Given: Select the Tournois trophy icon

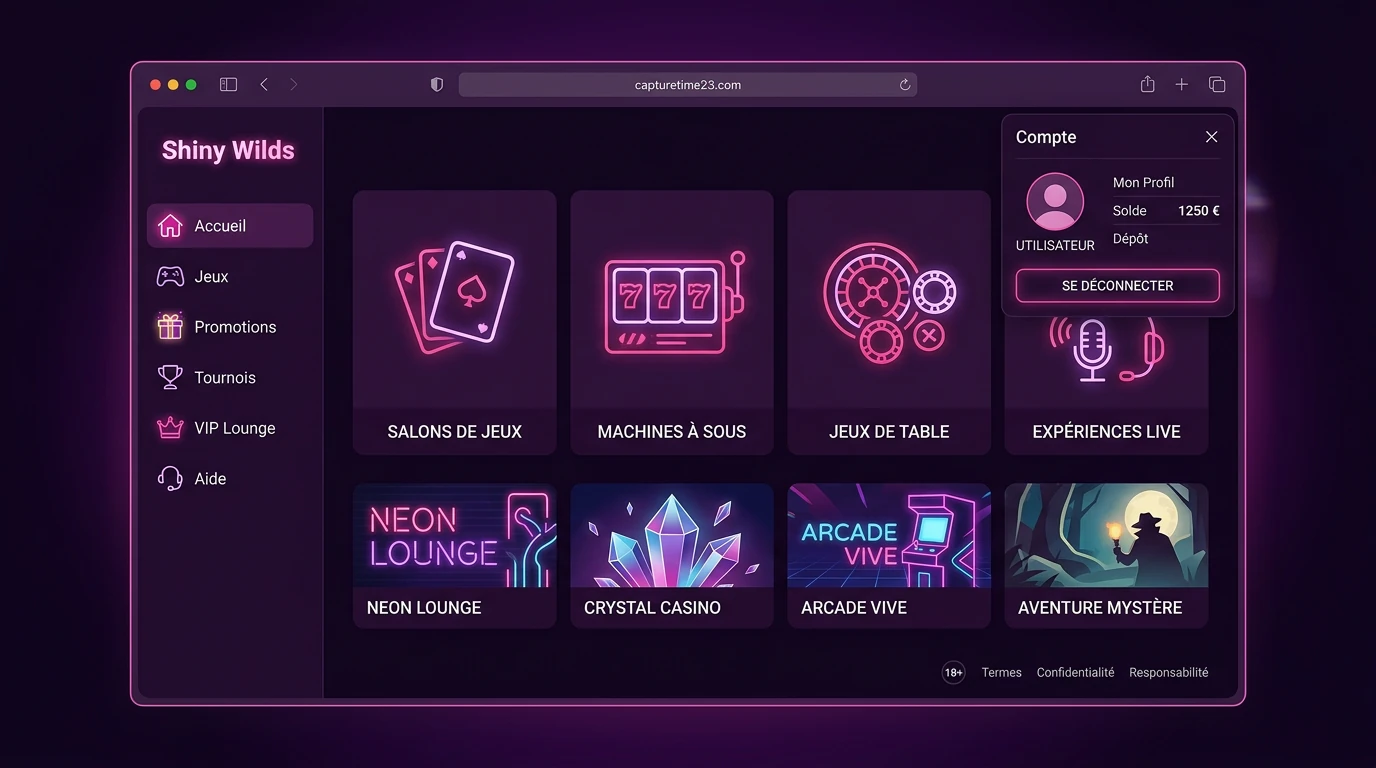Looking at the screenshot, I should 170,377.
